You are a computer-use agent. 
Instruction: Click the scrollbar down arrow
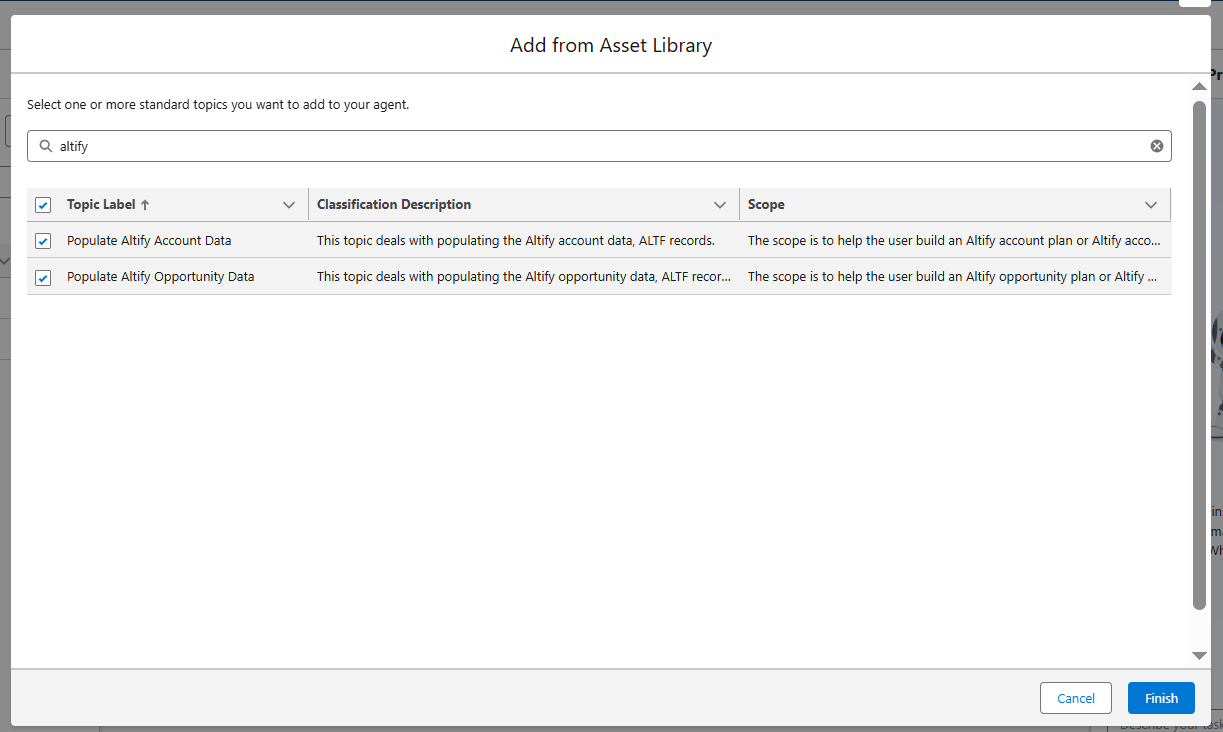tap(1199, 655)
